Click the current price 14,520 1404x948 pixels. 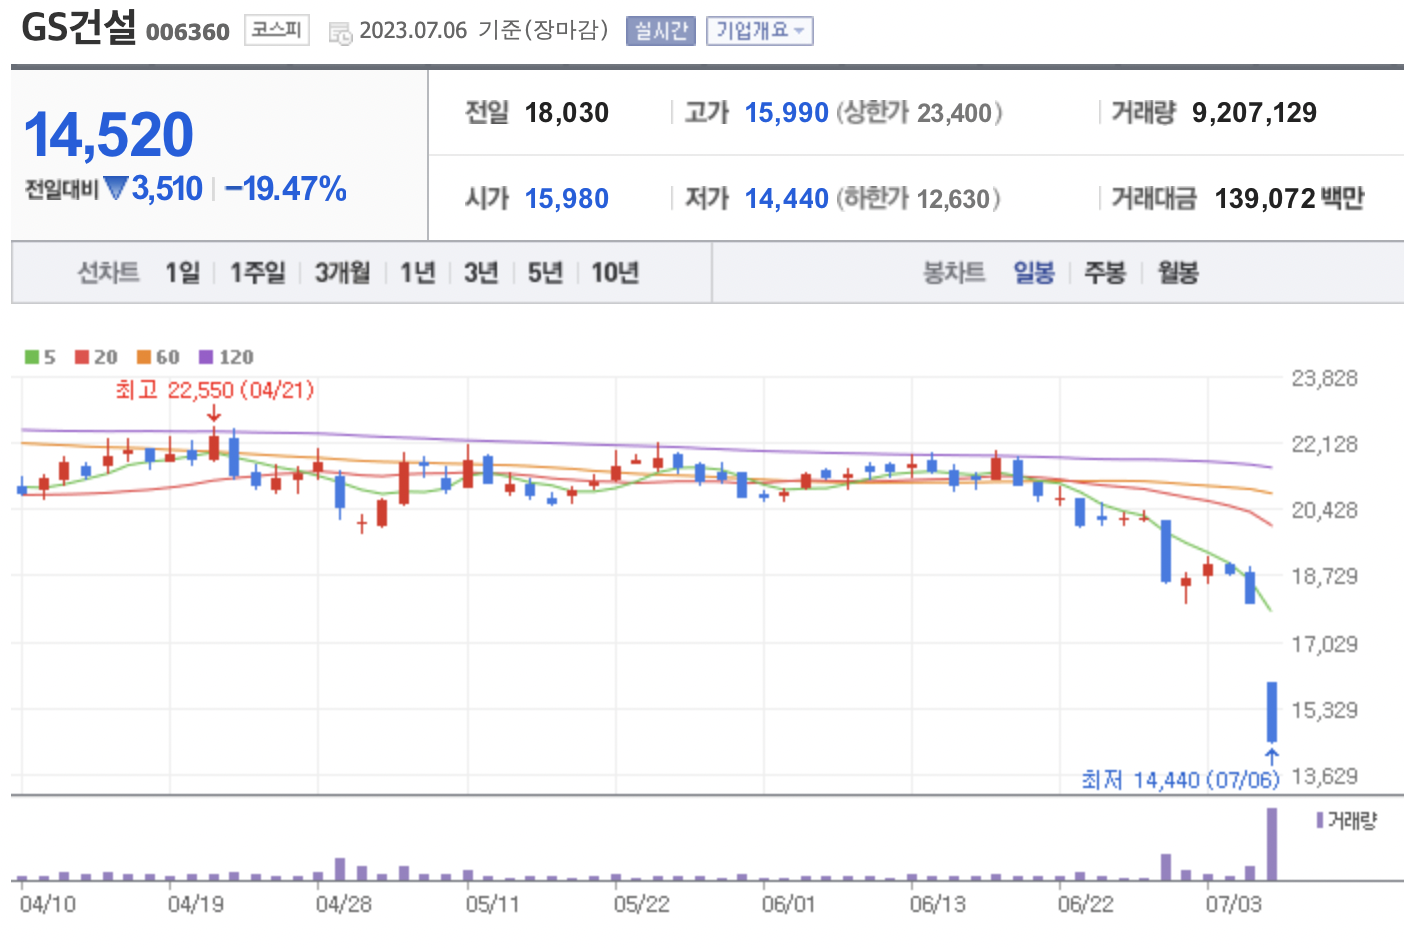click(x=108, y=135)
